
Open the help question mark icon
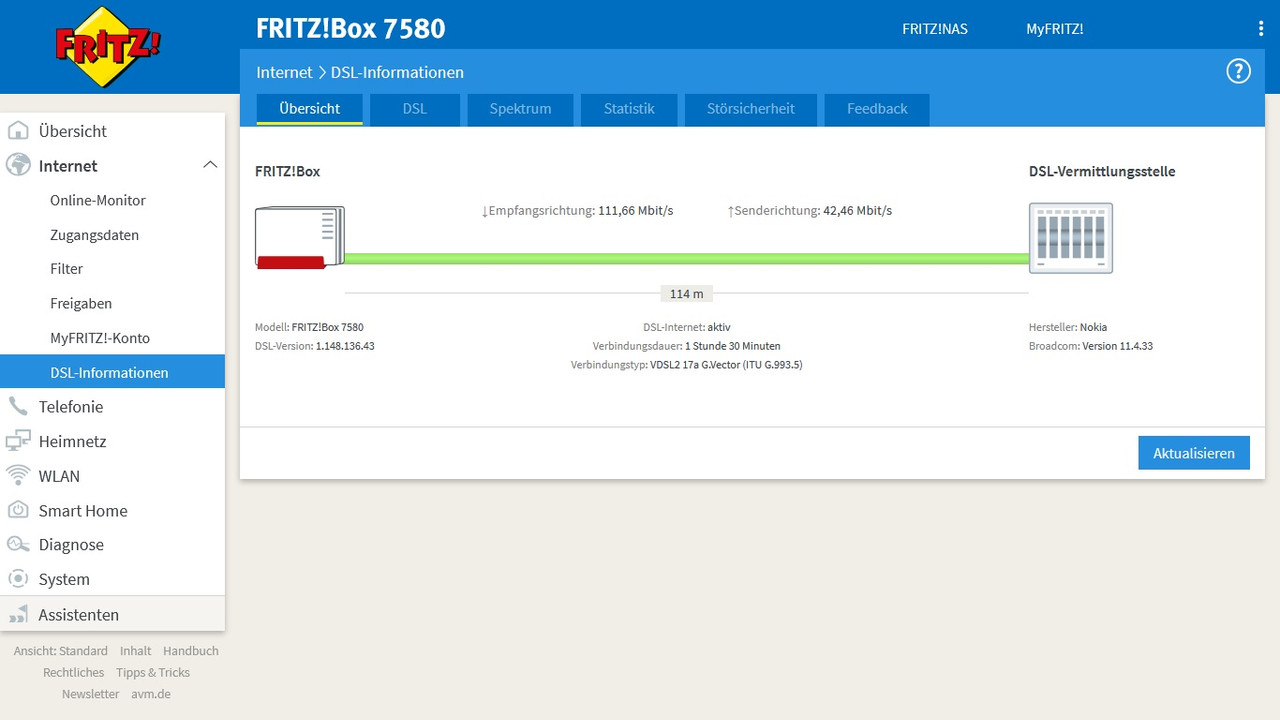tap(1238, 71)
